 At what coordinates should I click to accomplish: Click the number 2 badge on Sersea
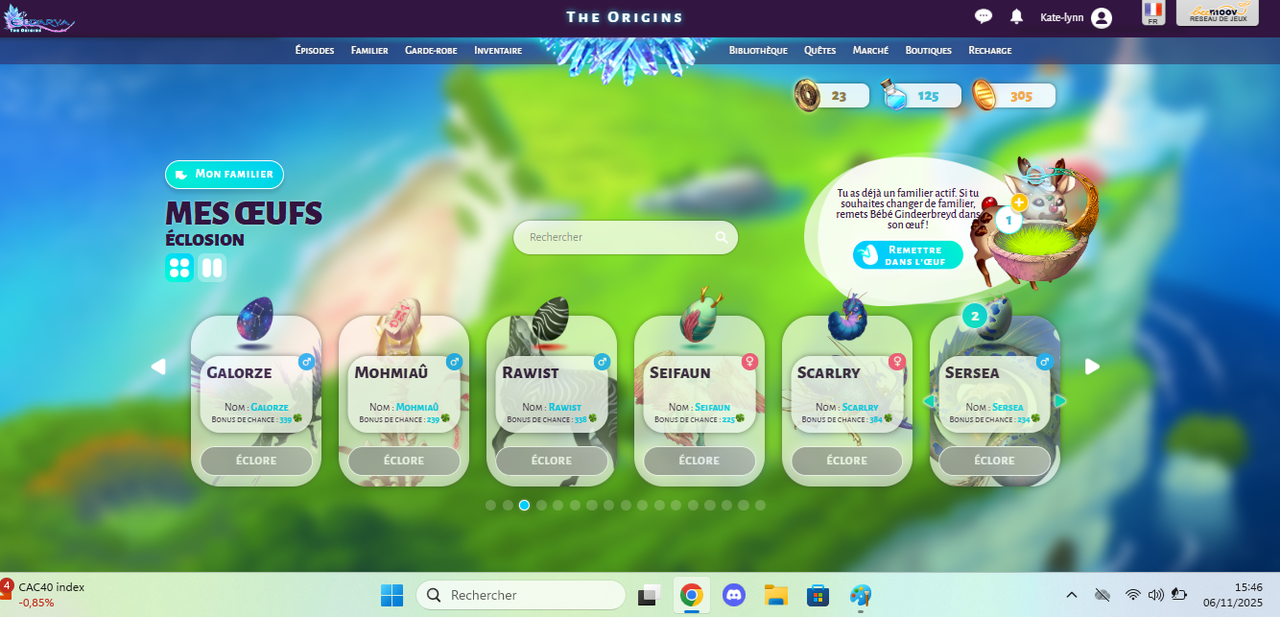[x=974, y=316]
